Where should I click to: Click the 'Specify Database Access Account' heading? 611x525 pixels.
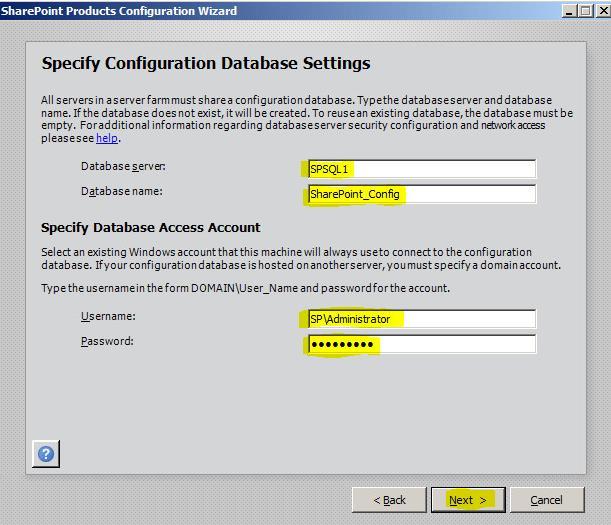[151, 228]
